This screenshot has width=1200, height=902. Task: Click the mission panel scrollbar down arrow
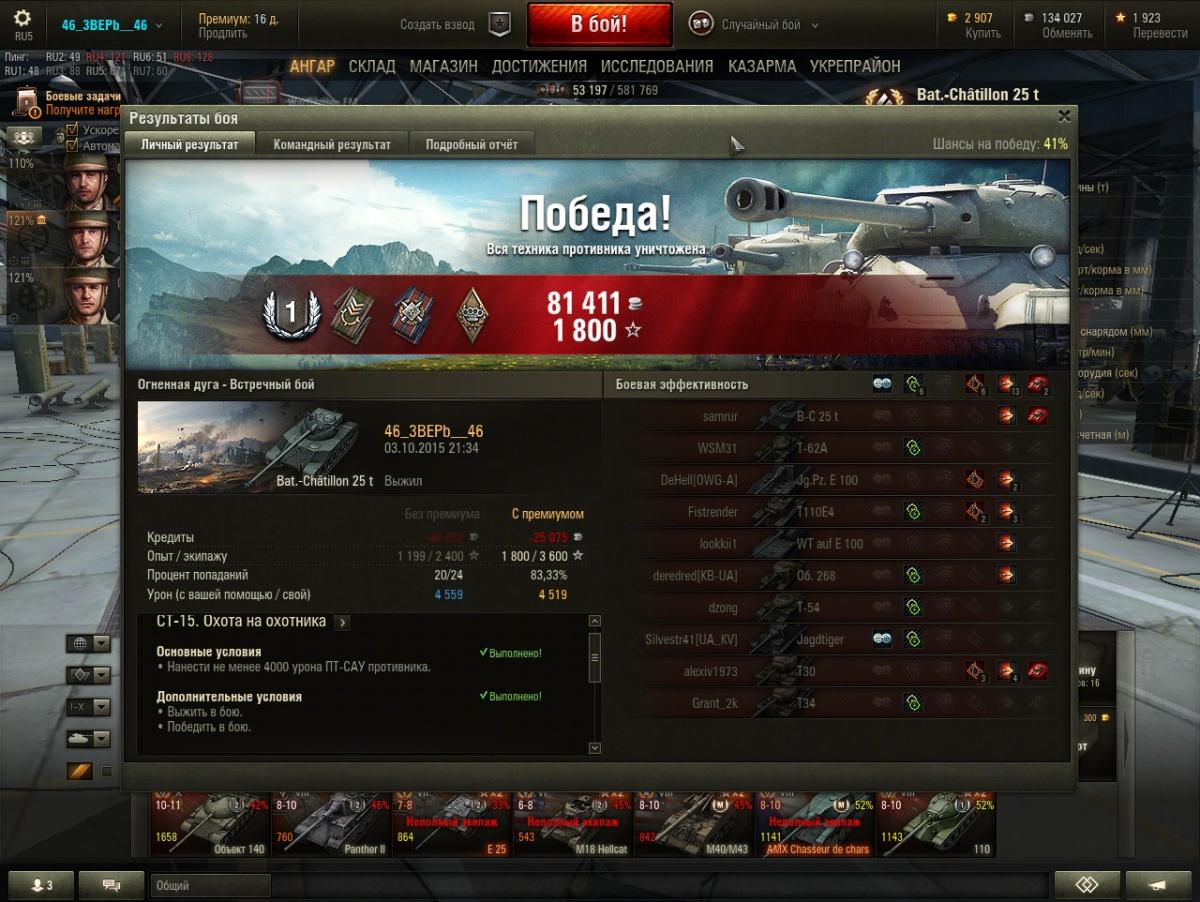(595, 747)
